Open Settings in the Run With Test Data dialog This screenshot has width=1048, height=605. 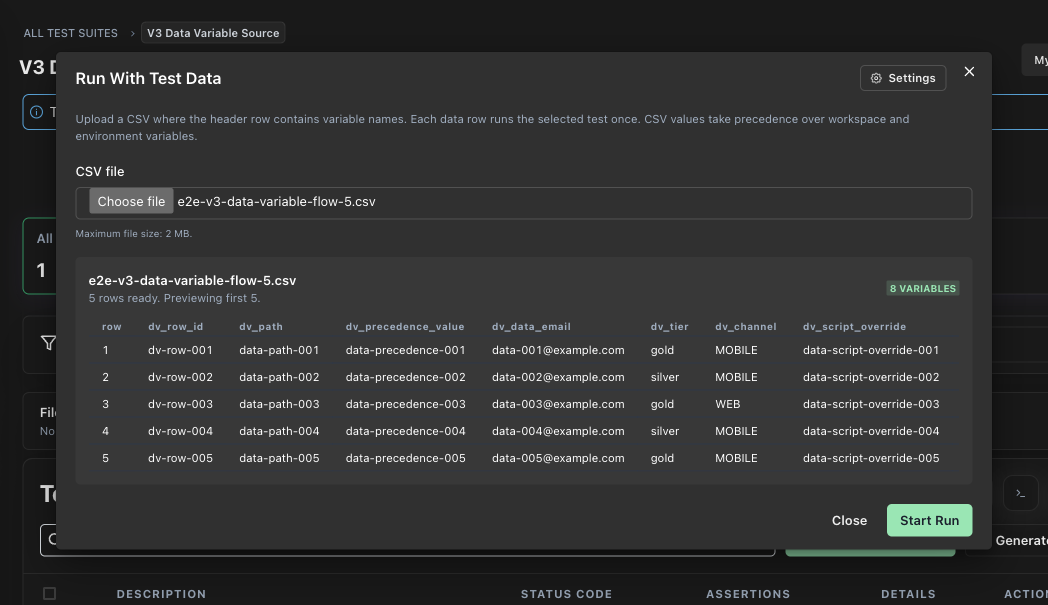[902, 78]
